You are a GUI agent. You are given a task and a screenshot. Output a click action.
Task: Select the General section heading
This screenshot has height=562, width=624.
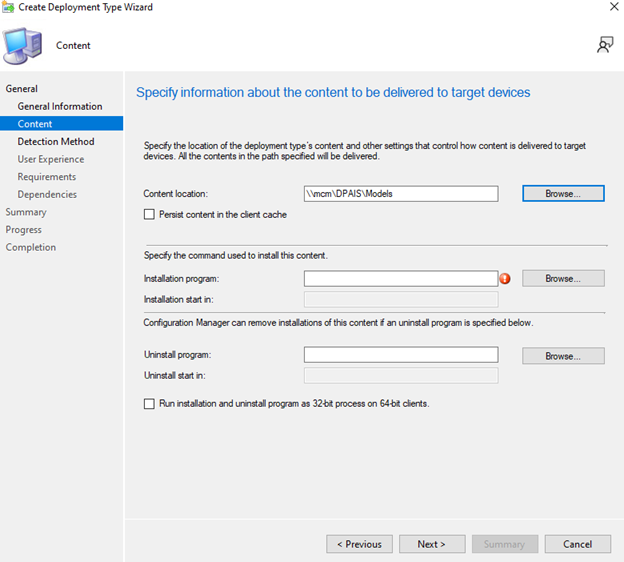tap(21, 89)
